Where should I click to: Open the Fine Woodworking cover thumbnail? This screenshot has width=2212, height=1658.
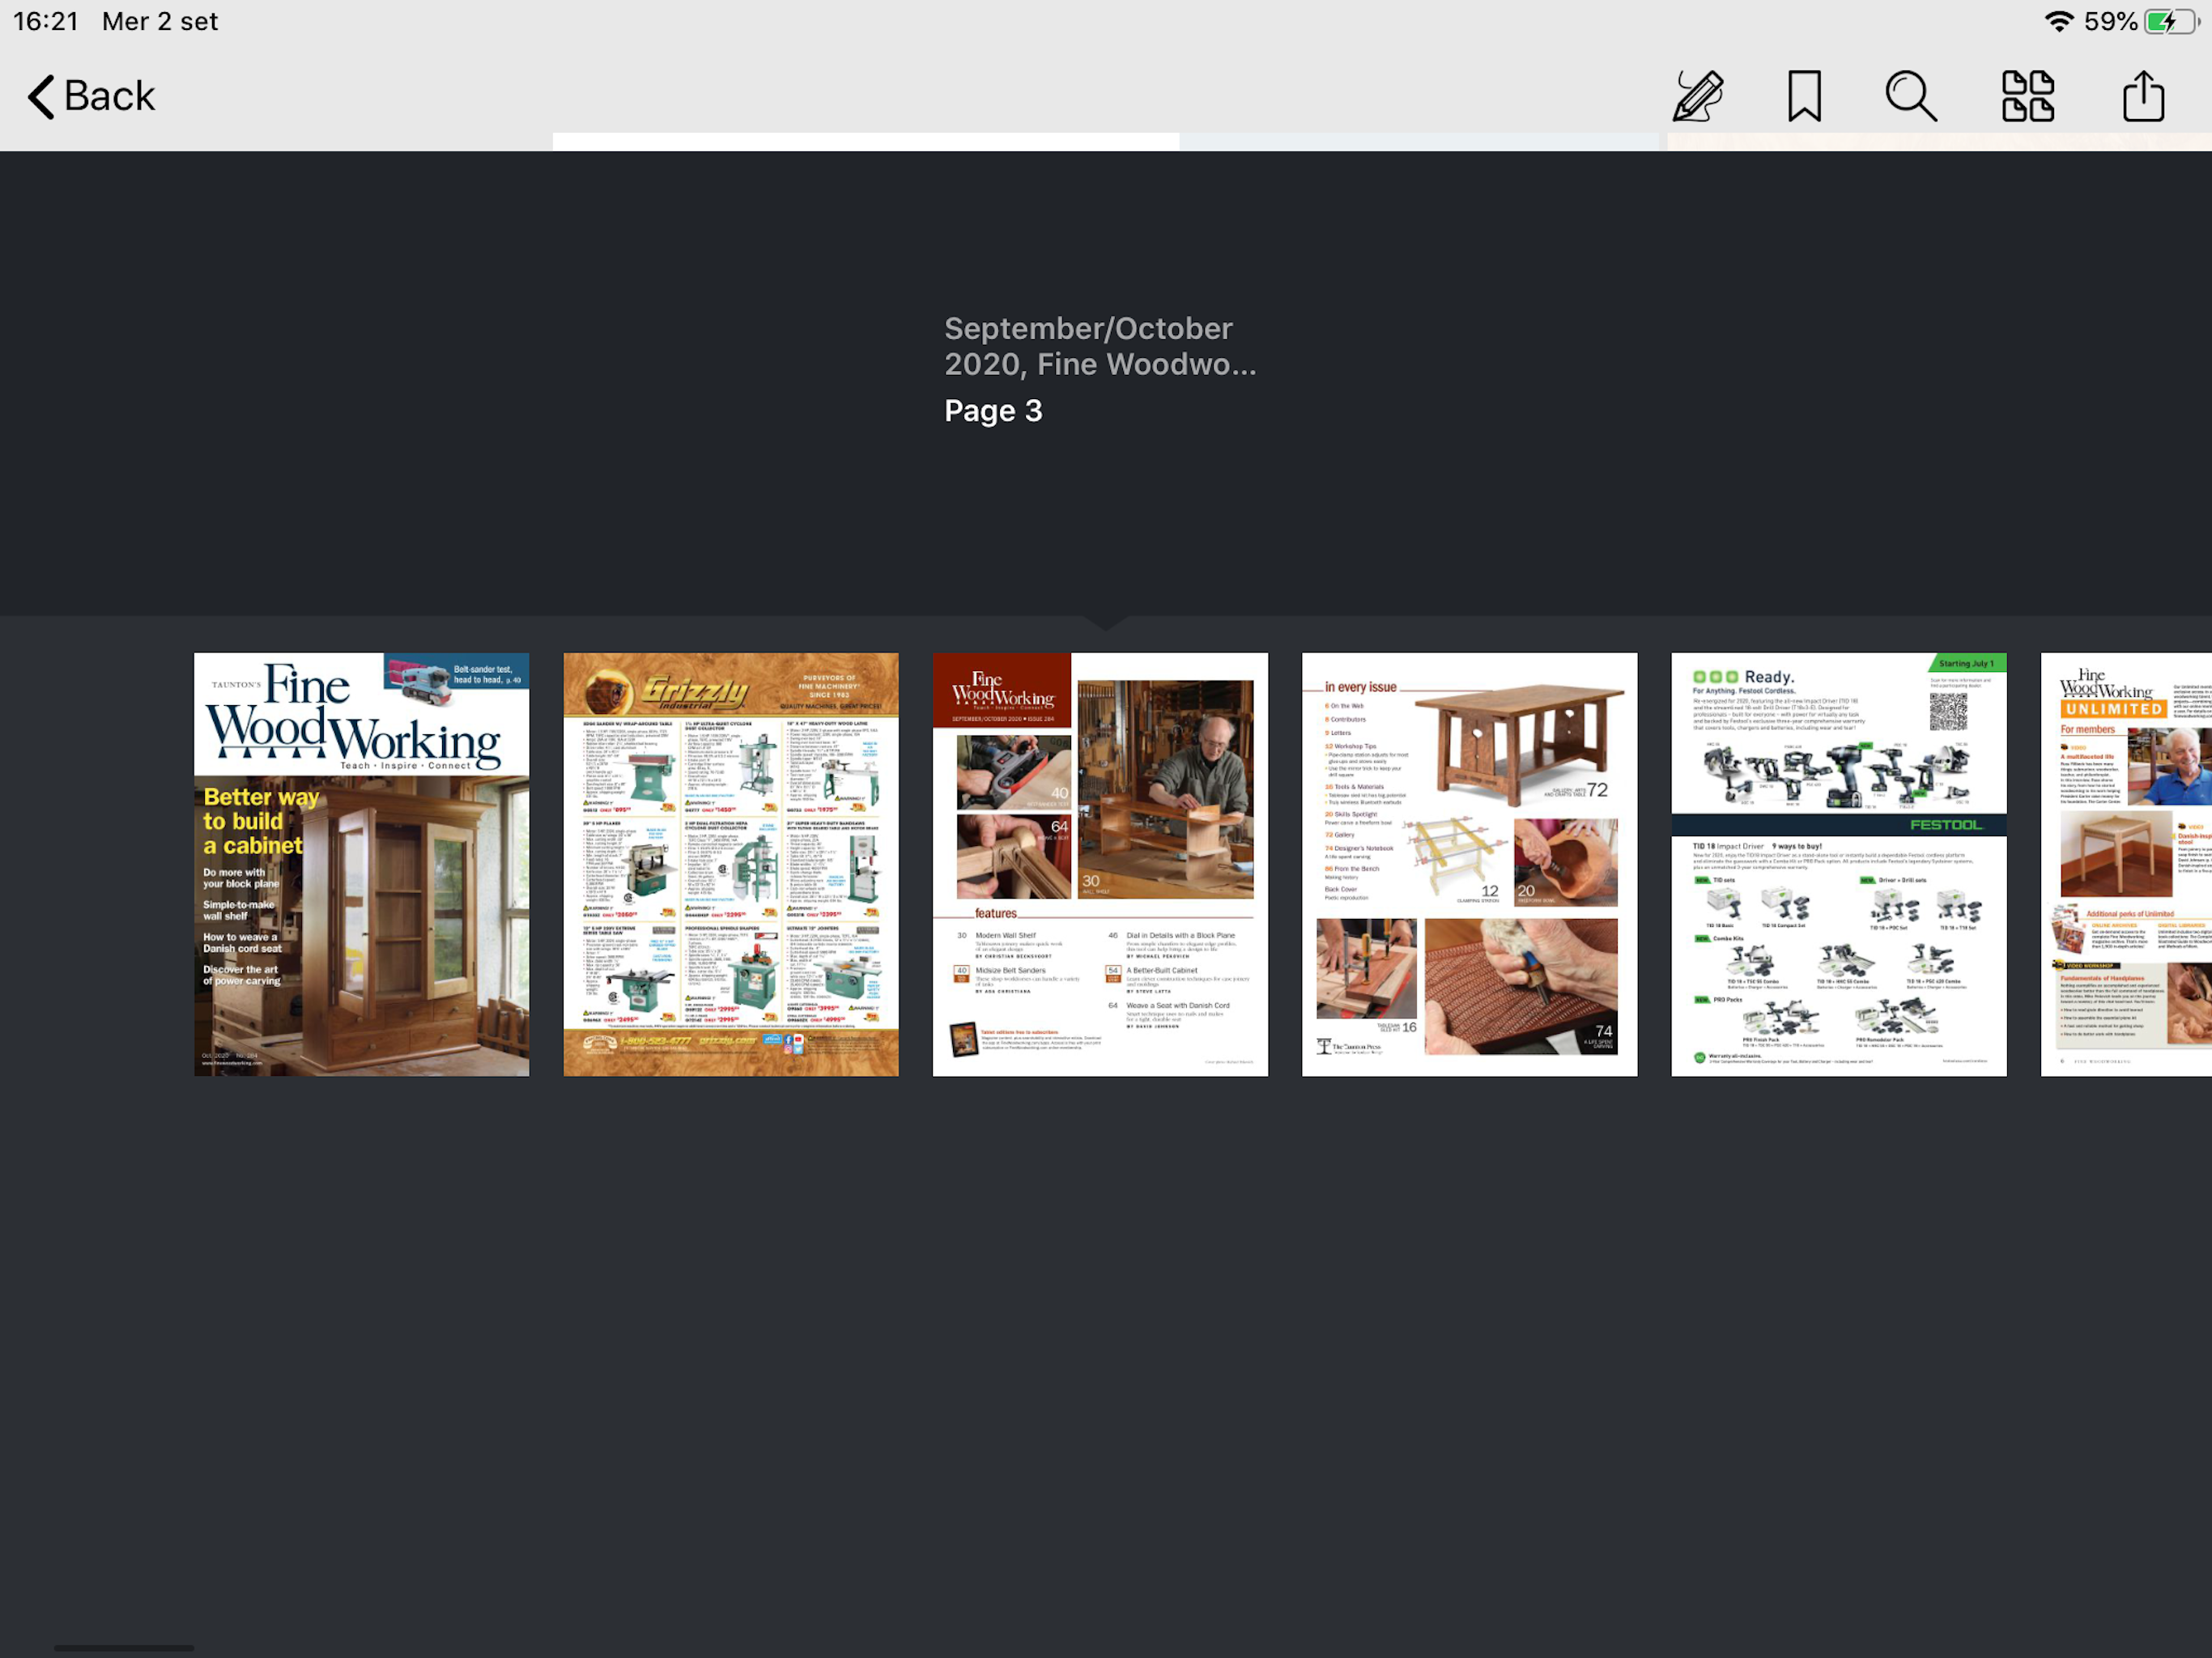coord(361,864)
